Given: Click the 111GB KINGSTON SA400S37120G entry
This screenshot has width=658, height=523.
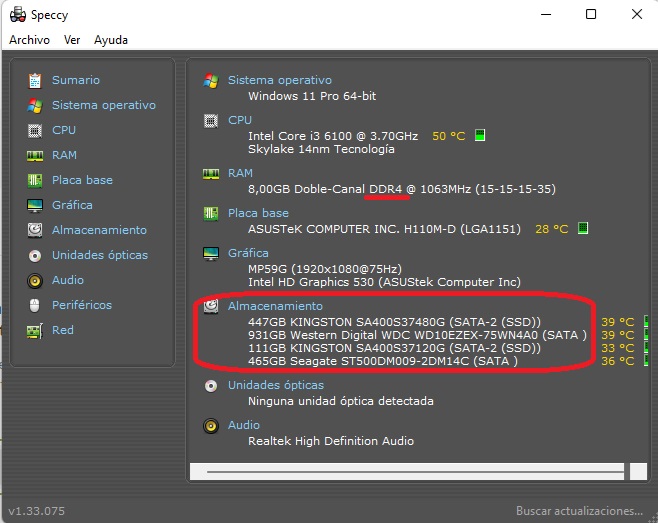Looking at the screenshot, I should tap(394, 348).
